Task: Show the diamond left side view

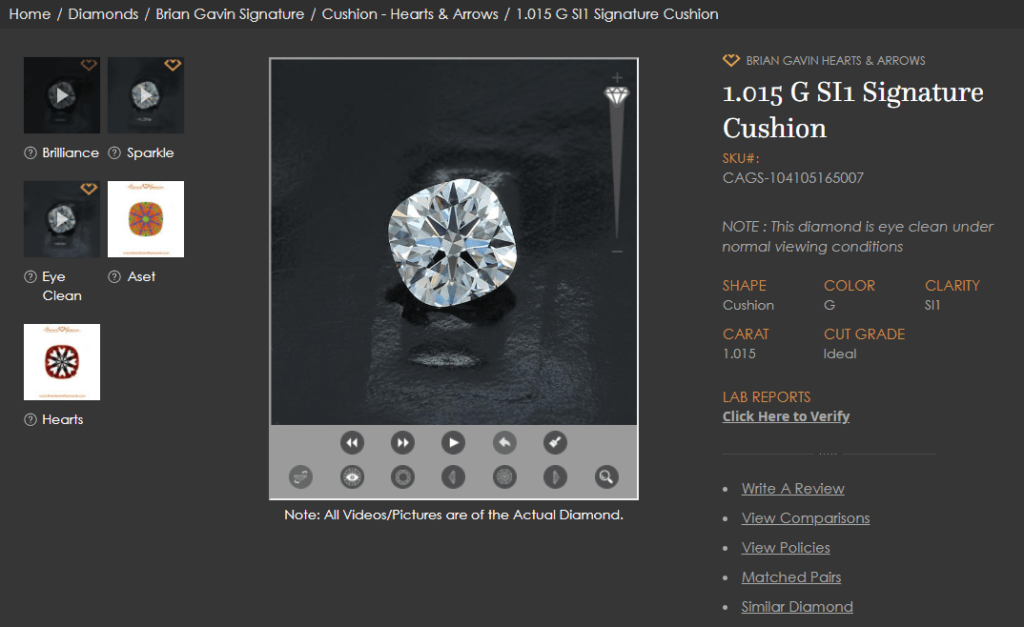Action: pyautogui.click(x=453, y=477)
